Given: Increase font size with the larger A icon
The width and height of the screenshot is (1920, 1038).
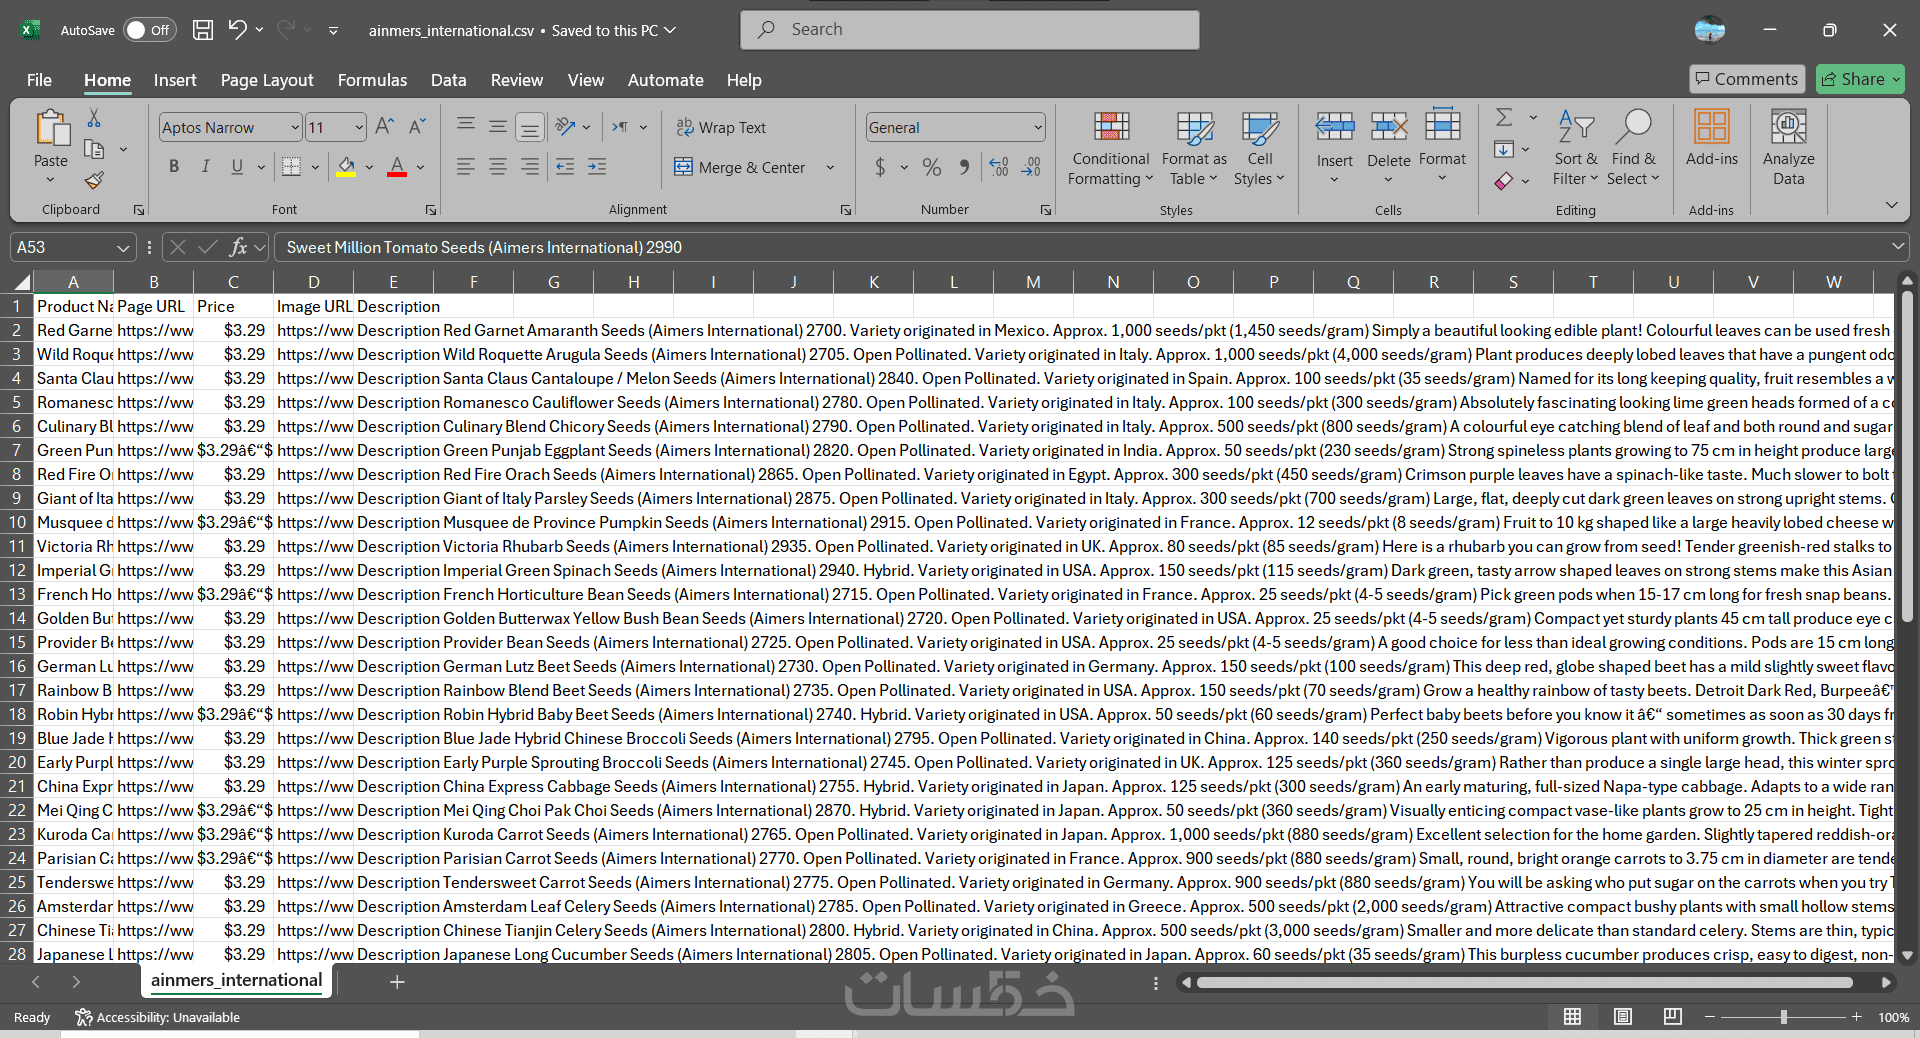Looking at the screenshot, I should click(x=385, y=127).
